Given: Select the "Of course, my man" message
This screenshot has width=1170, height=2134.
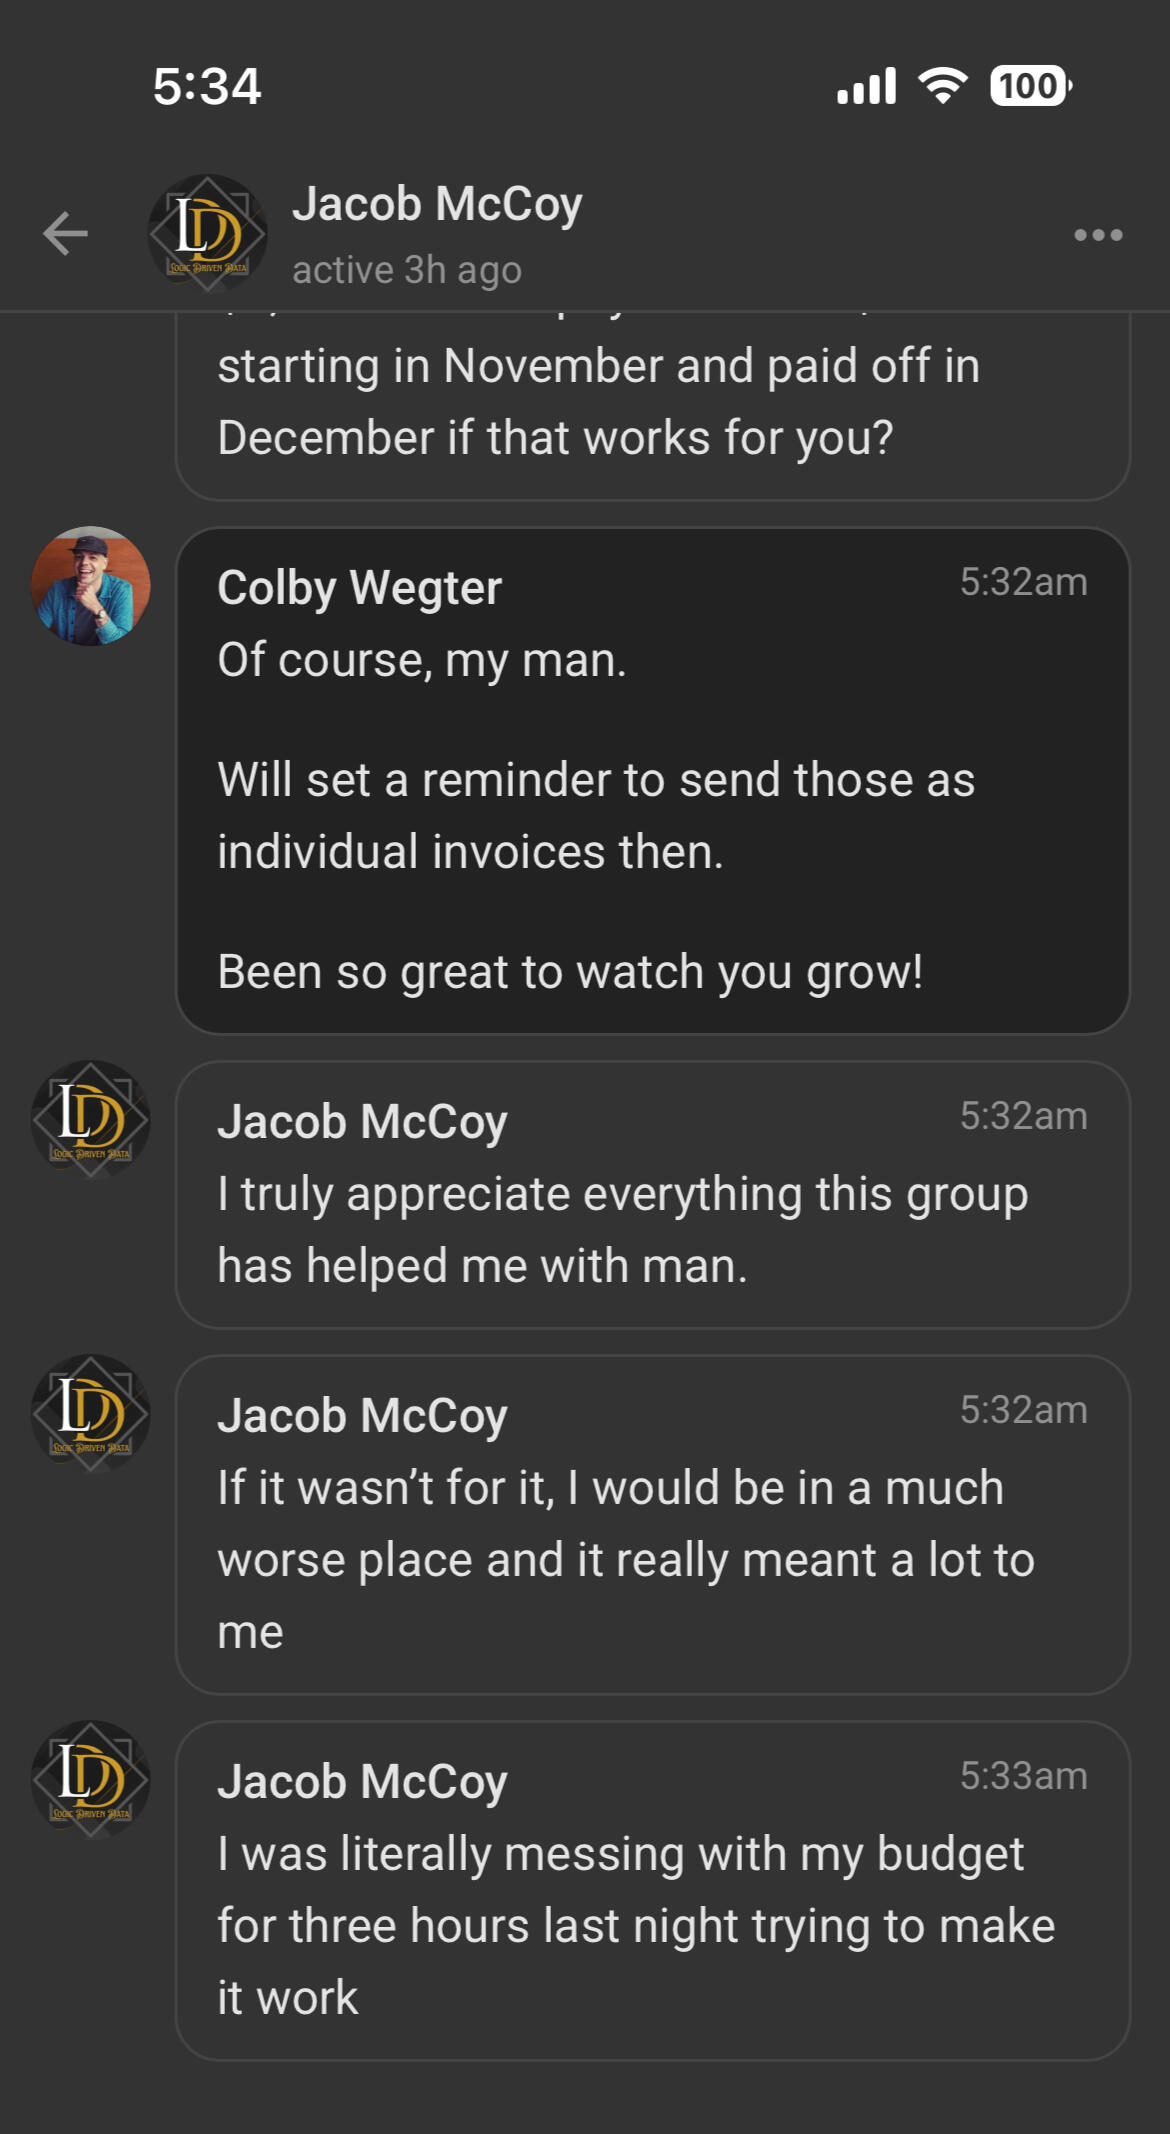Looking at the screenshot, I should (422, 661).
